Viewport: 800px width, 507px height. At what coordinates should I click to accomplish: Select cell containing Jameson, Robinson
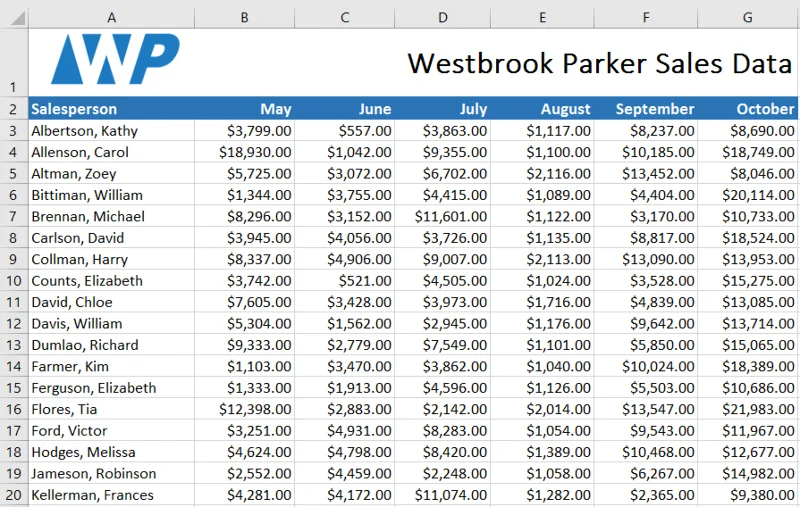coord(111,473)
